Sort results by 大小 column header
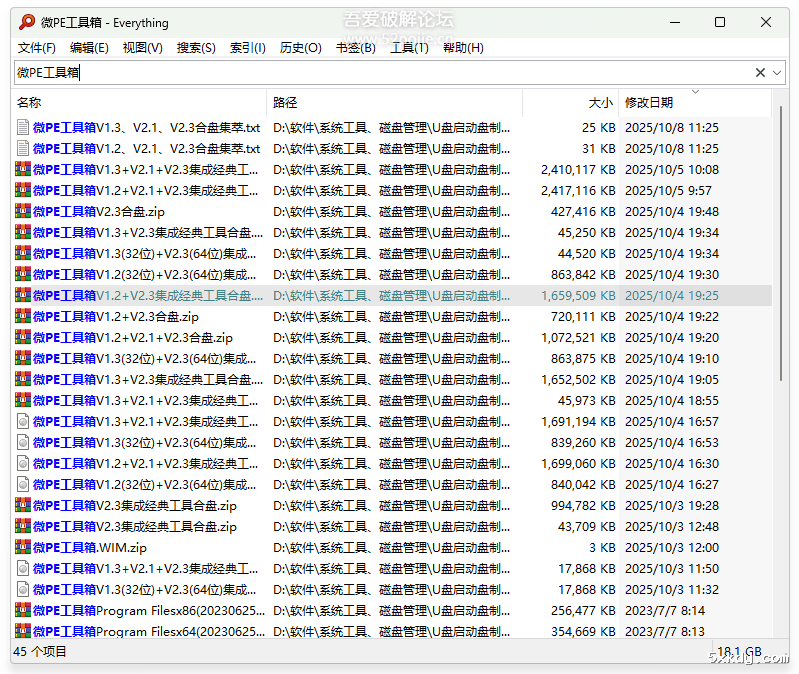Image resolution: width=799 pixels, height=674 pixels. click(570, 102)
